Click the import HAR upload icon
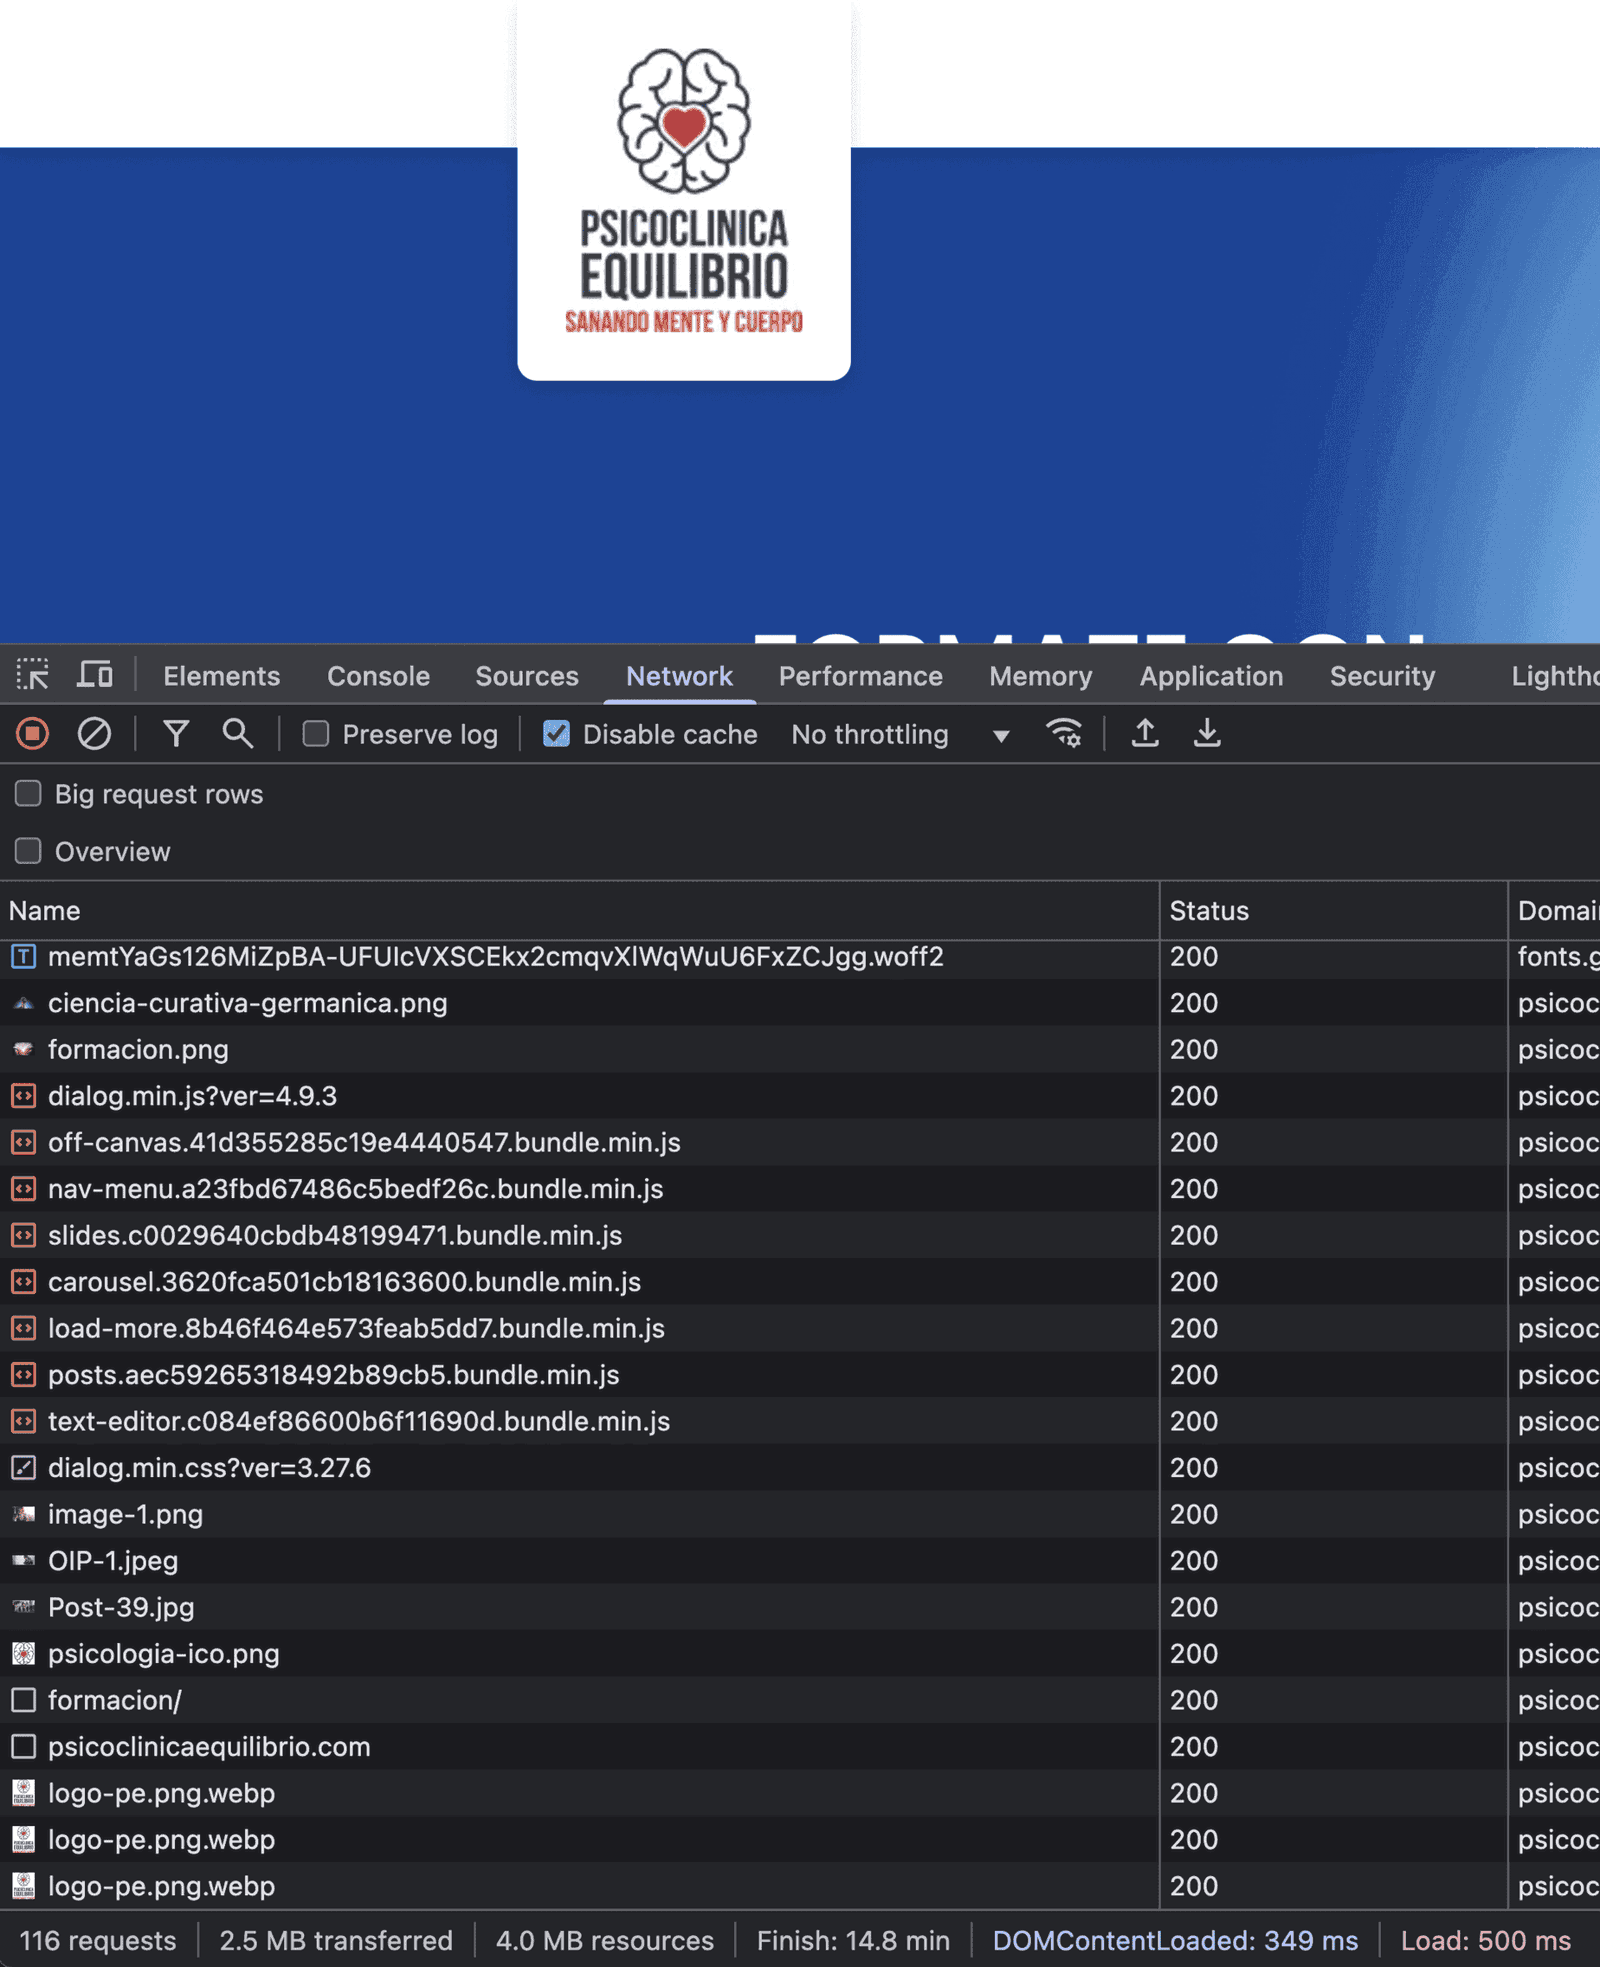Image resolution: width=1600 pixels, height=1967 pixels. (x=1145, y=734)
